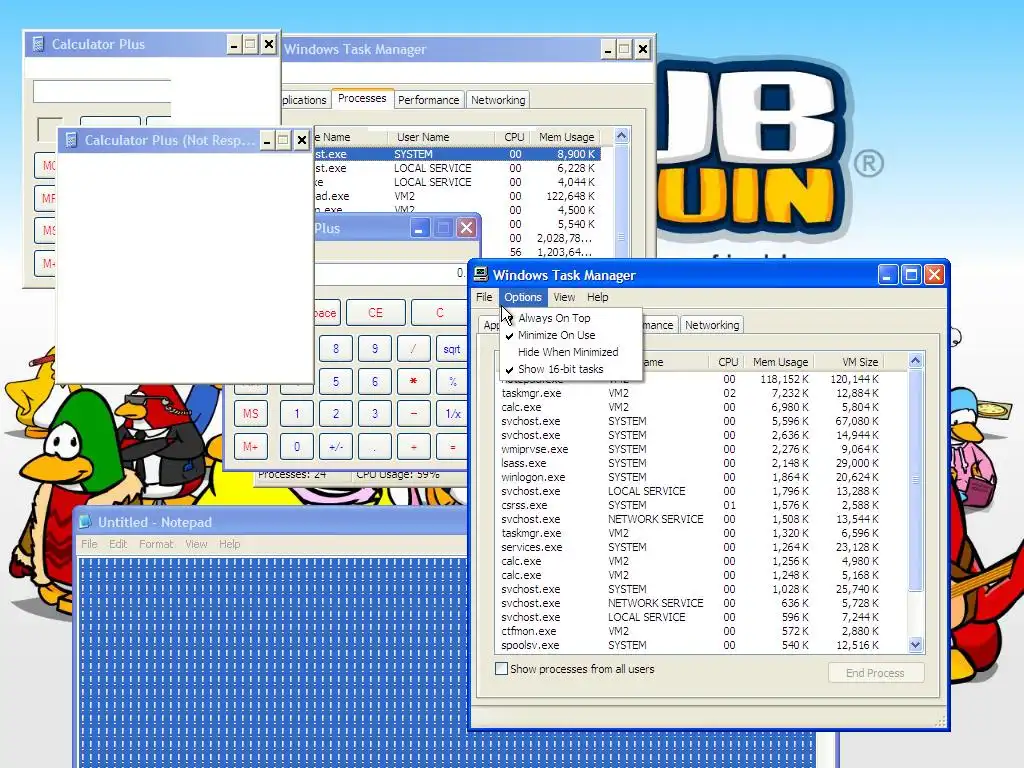Screen dimensions: 1024x768
Task: Switch to Performance tab in back Task Manager
Action: 428,100
